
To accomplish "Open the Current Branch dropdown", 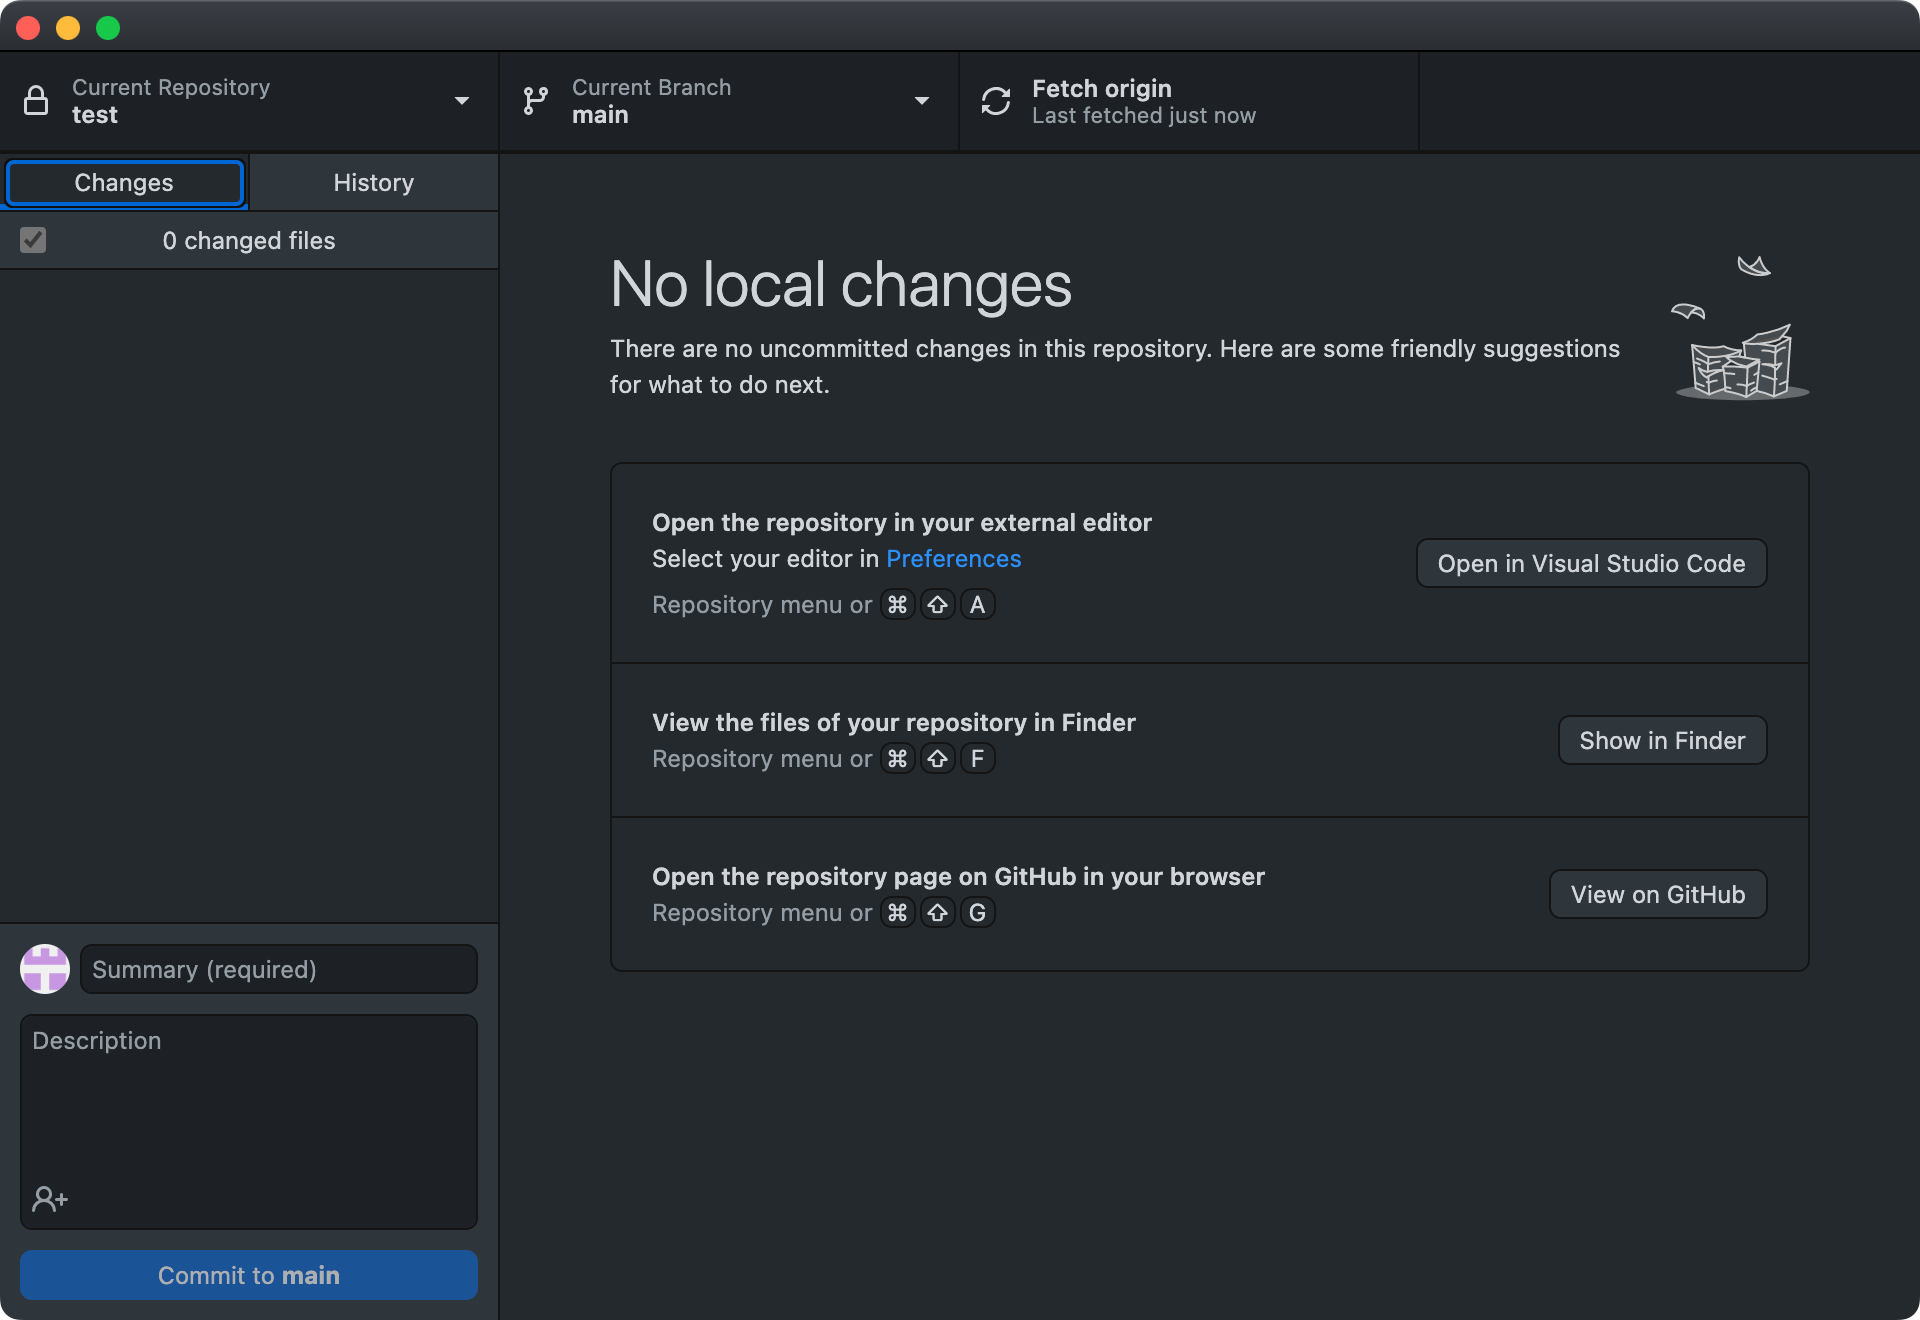I will coord(922,100).
